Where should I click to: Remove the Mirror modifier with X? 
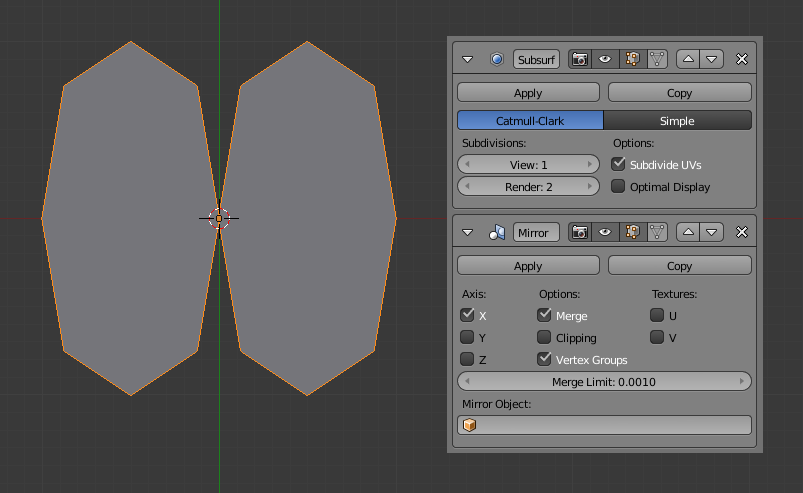pos(741,233)
